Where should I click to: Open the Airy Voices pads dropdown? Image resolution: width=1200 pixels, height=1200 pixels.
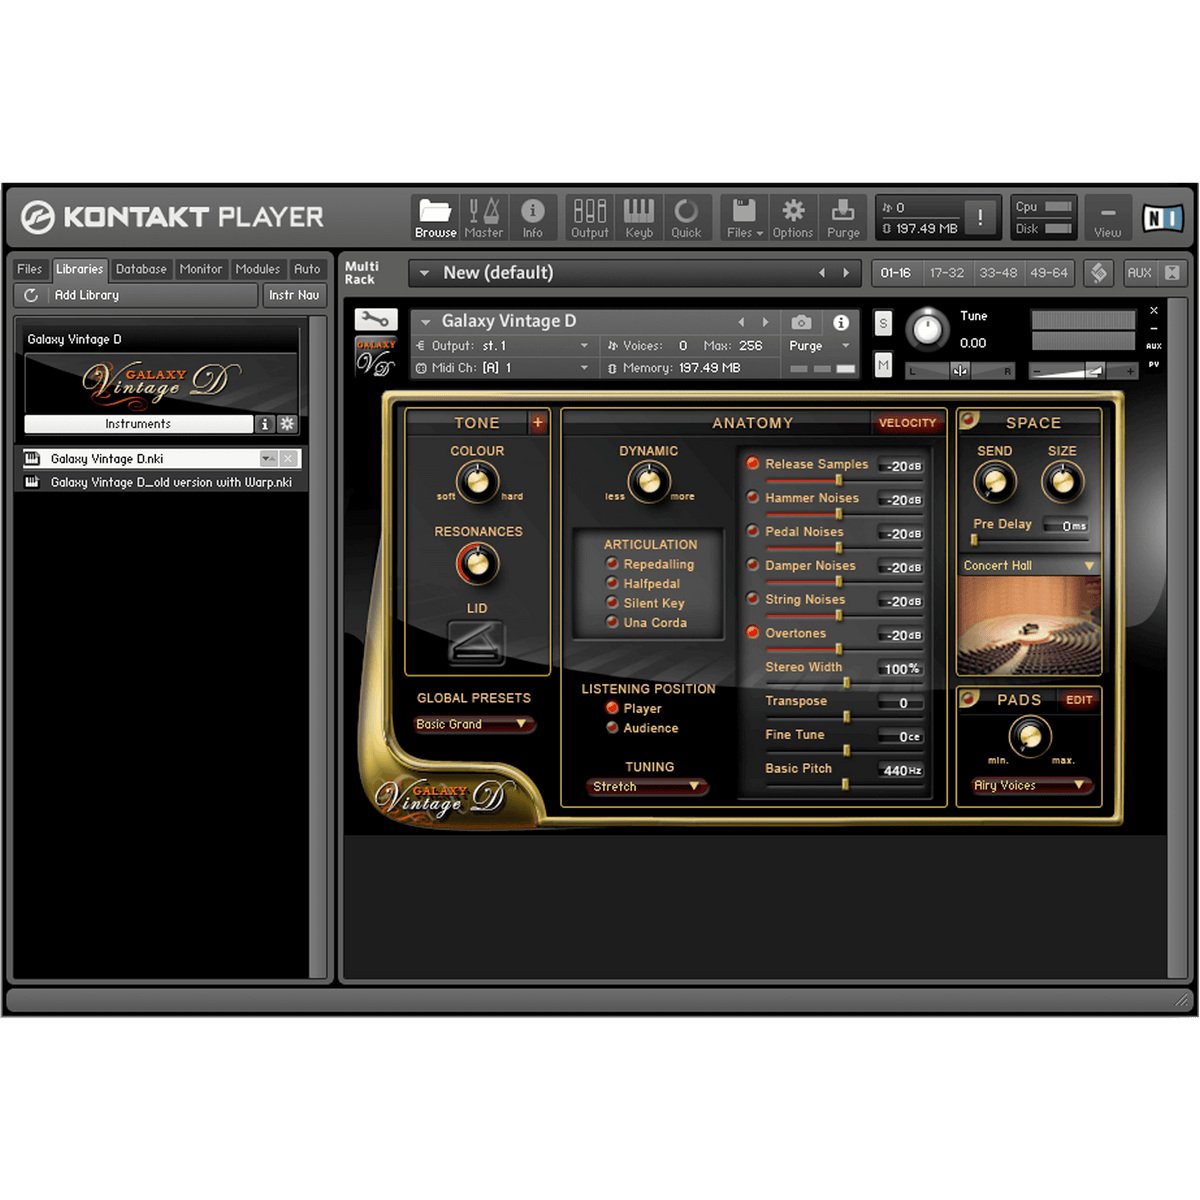click(x=1031, y=786)
